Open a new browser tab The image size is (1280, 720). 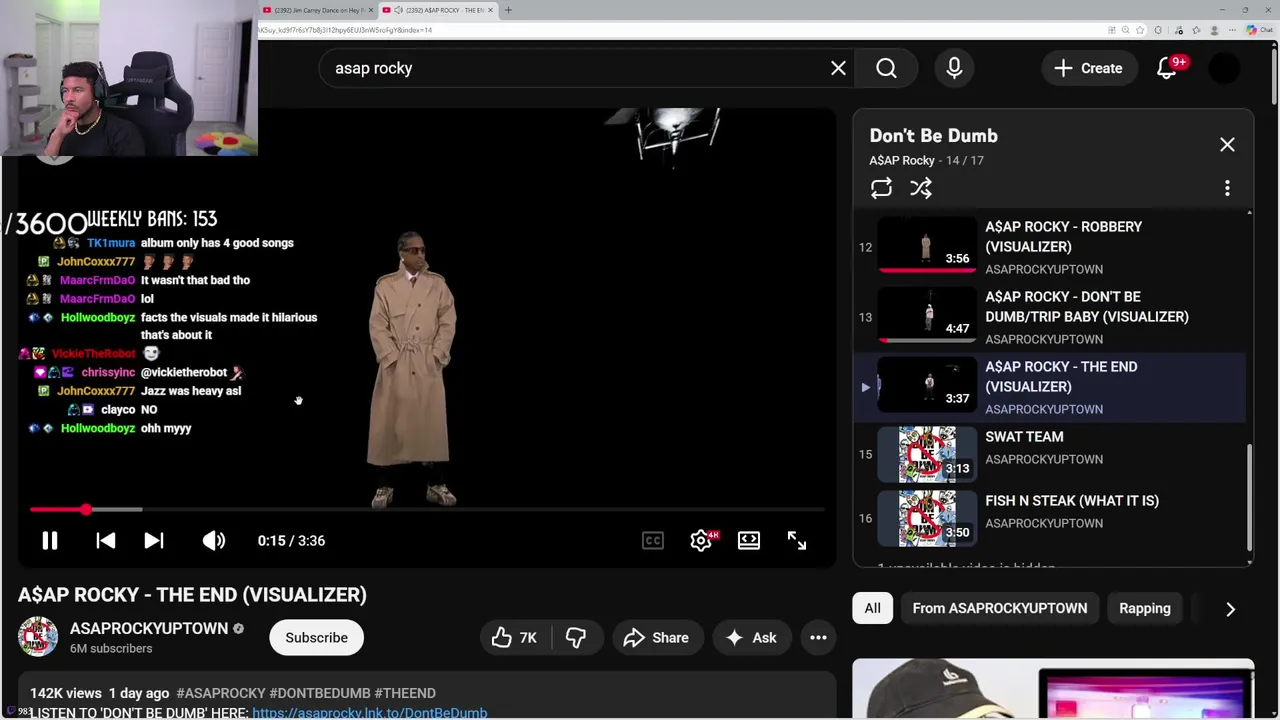[x=508, y=10]
